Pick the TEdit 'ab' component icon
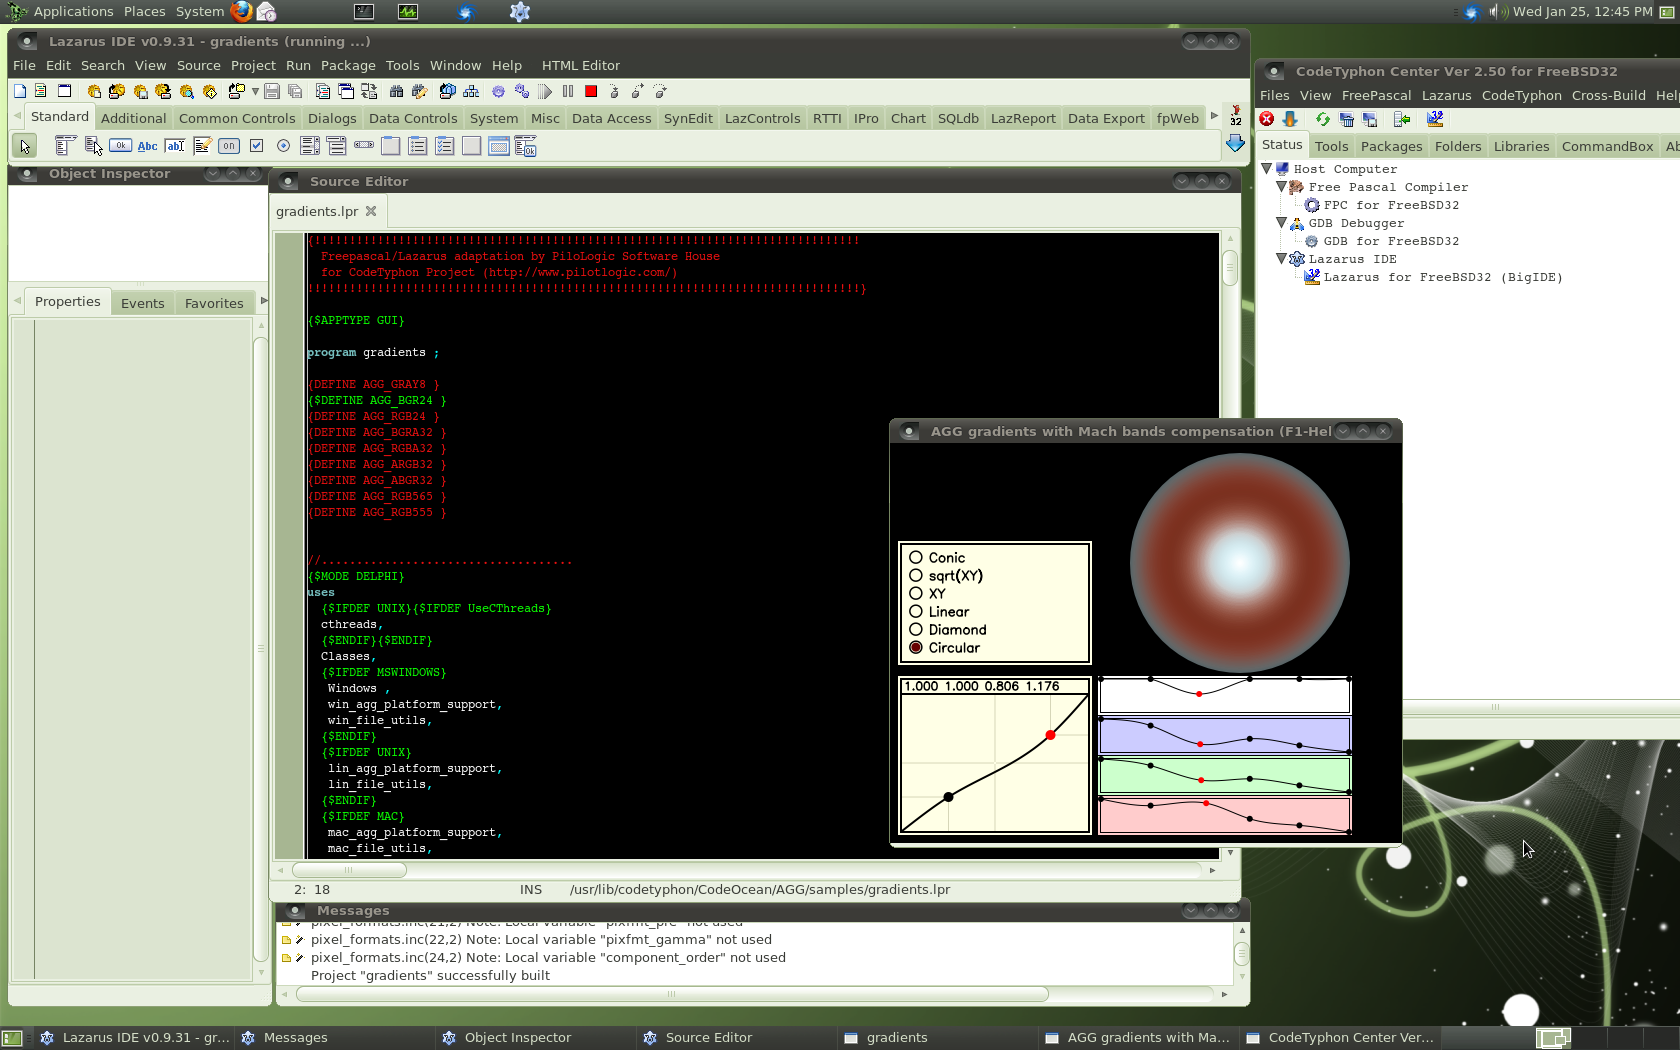1680x1050 pixels. (174, 146)
